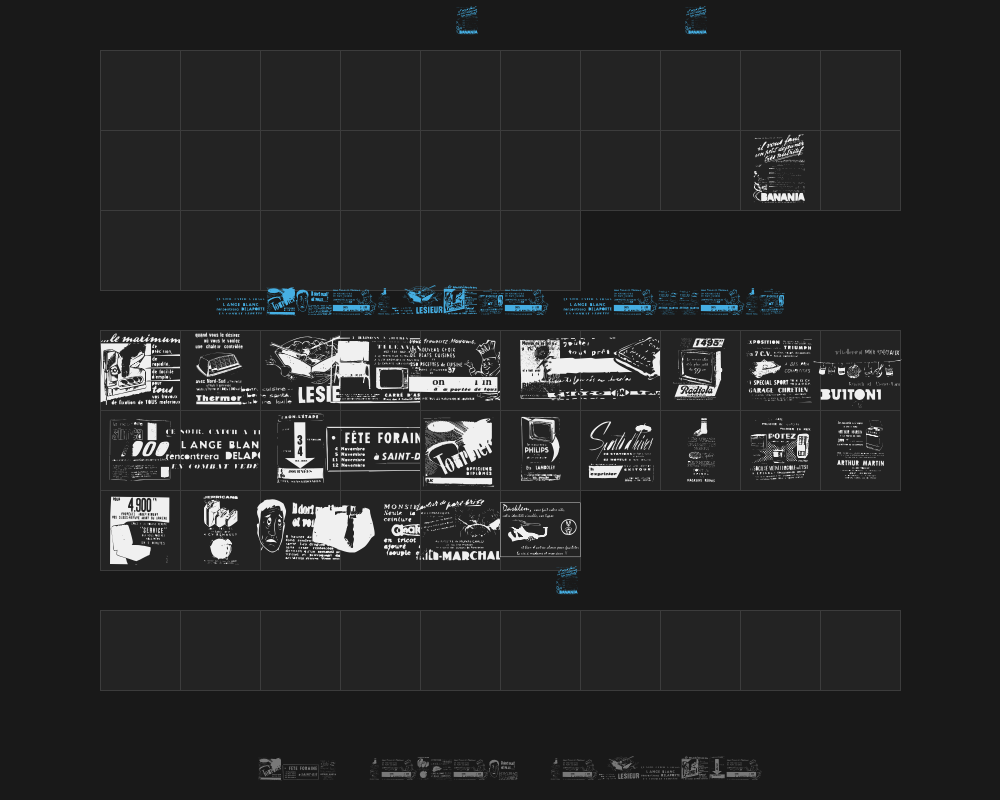Select the Jerricans ad thumbnail
This screenshot has width=1000, height=800.
coord(221,530)
